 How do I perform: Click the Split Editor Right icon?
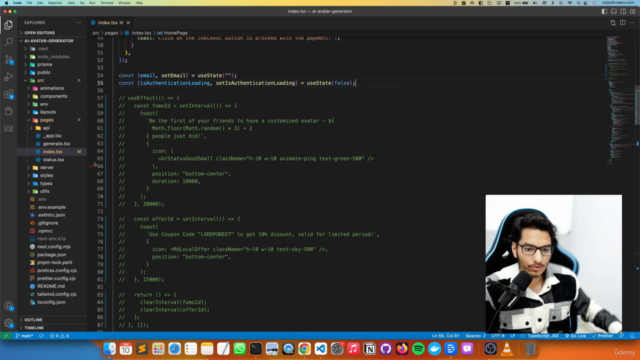622,22
